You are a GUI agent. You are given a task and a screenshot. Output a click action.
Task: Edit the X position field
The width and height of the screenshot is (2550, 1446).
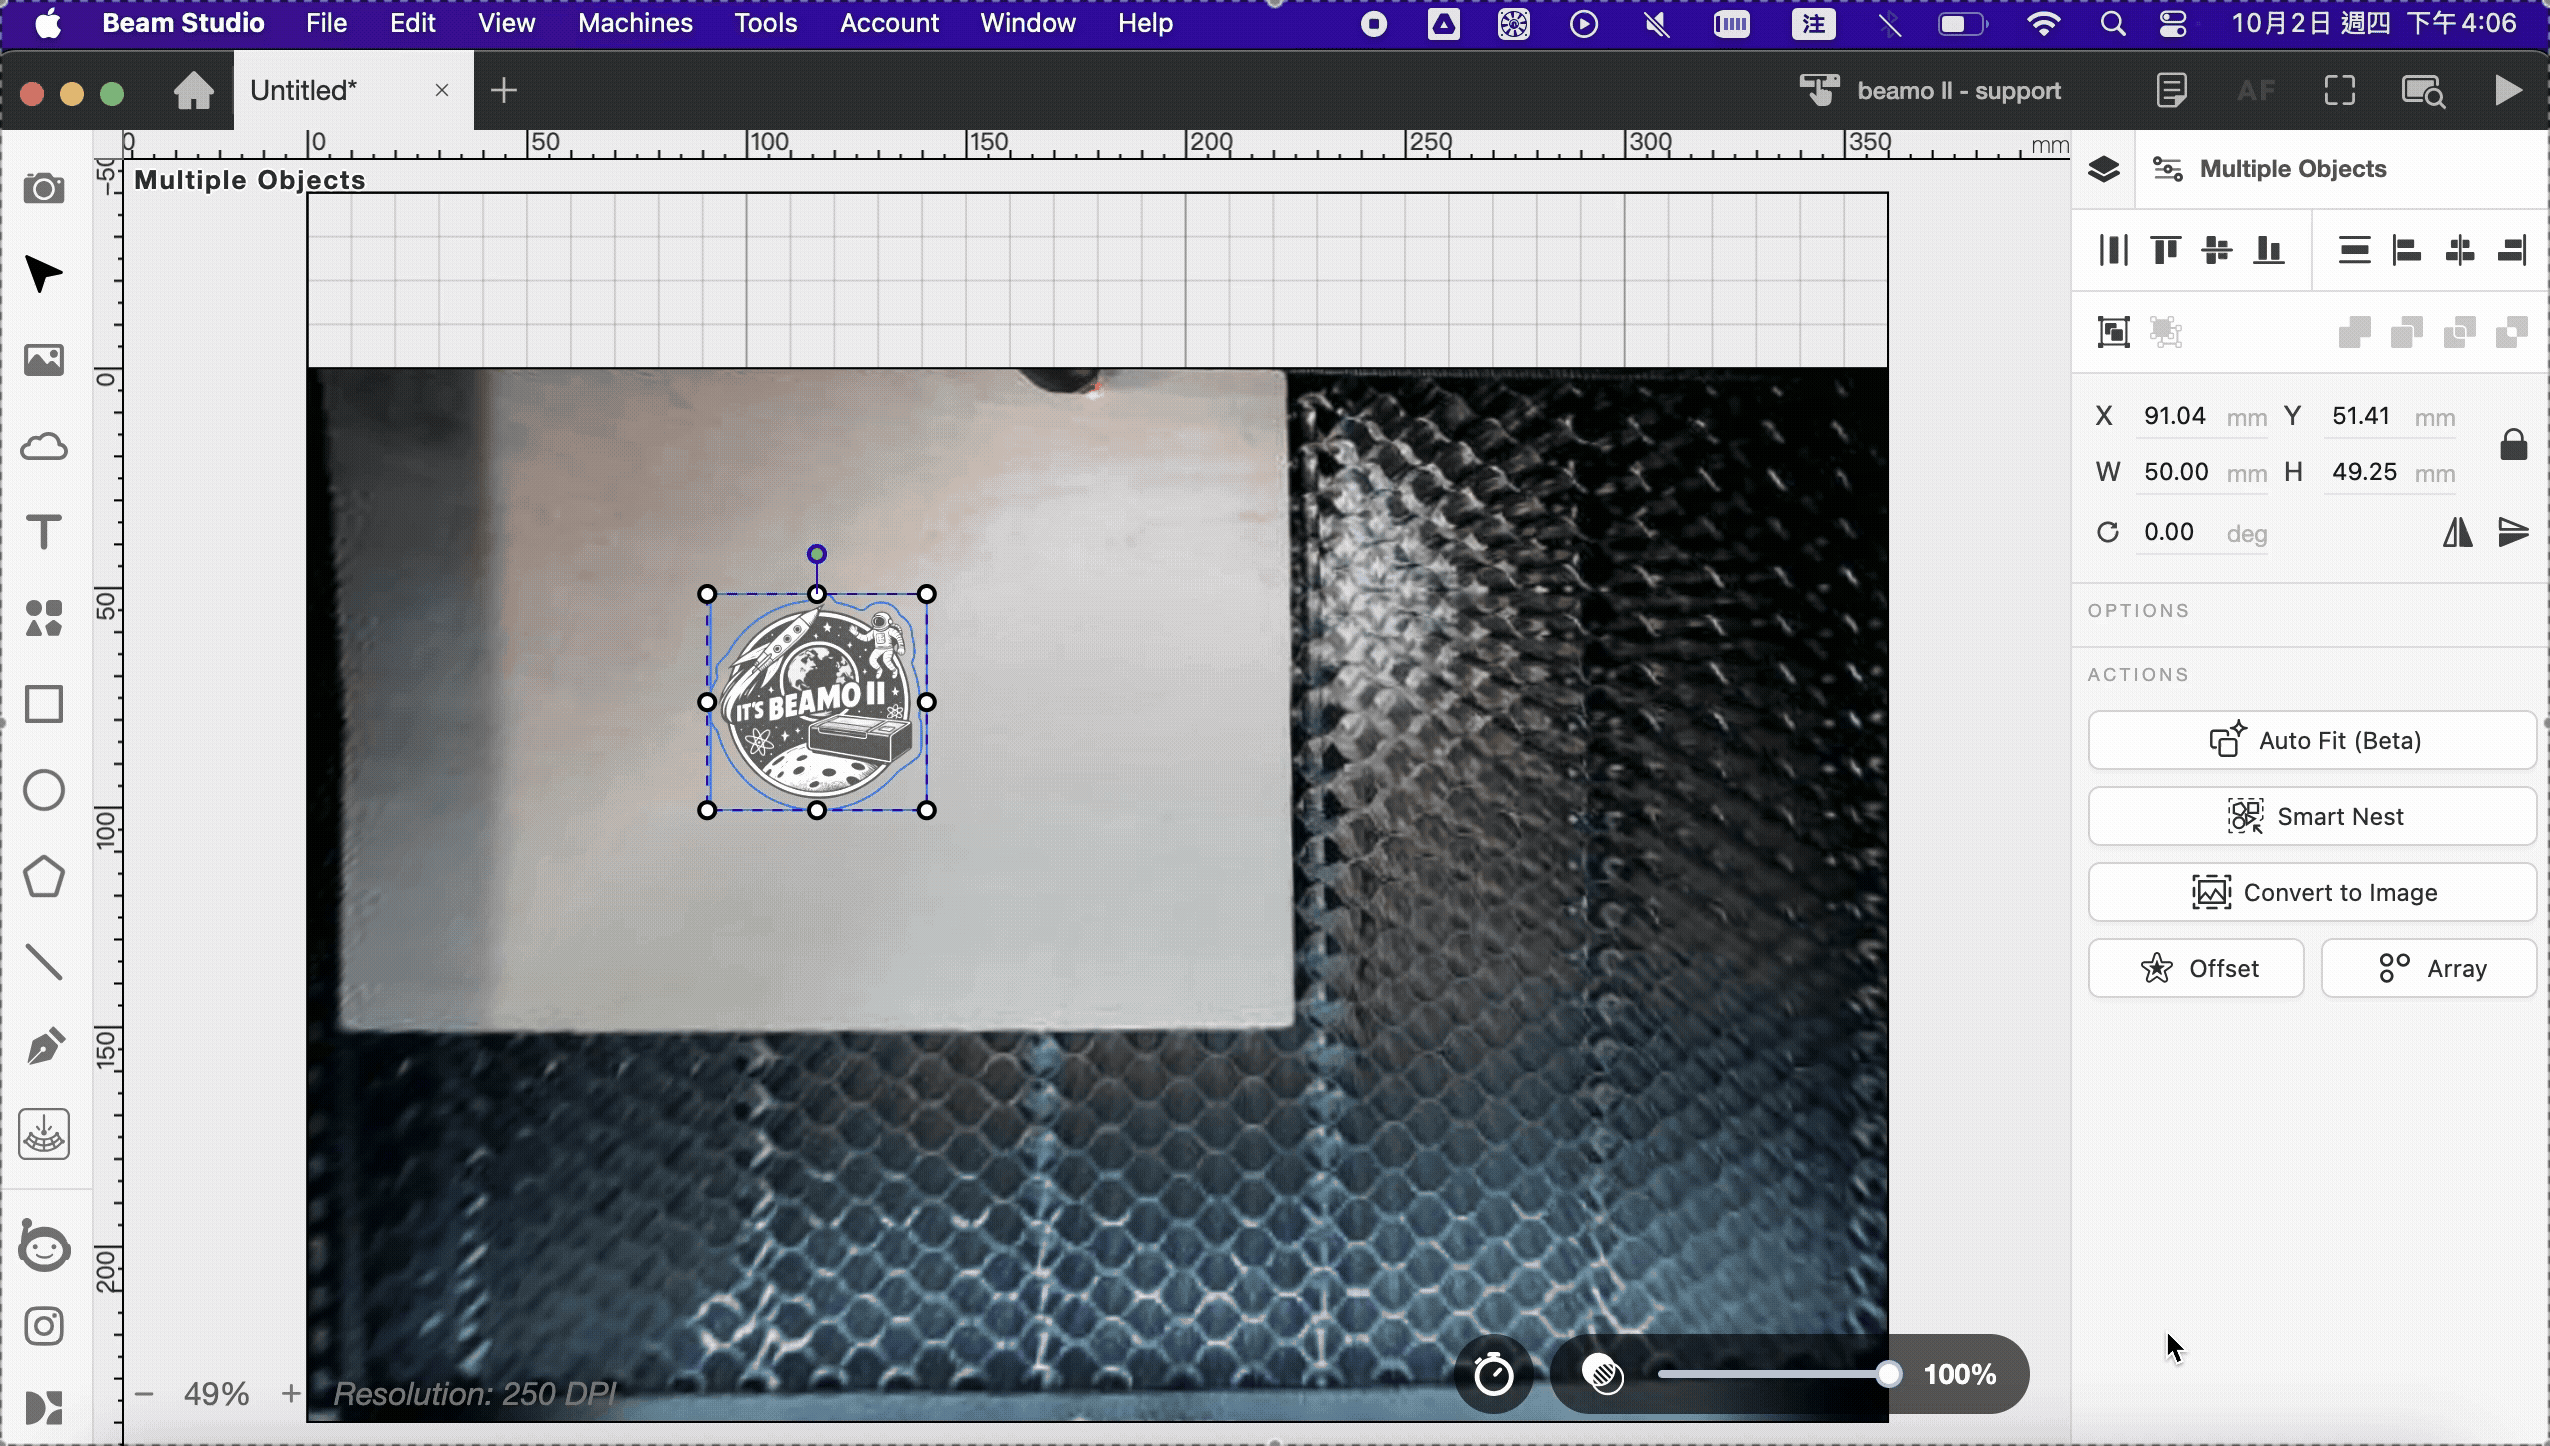click(x=2202, y=417)
